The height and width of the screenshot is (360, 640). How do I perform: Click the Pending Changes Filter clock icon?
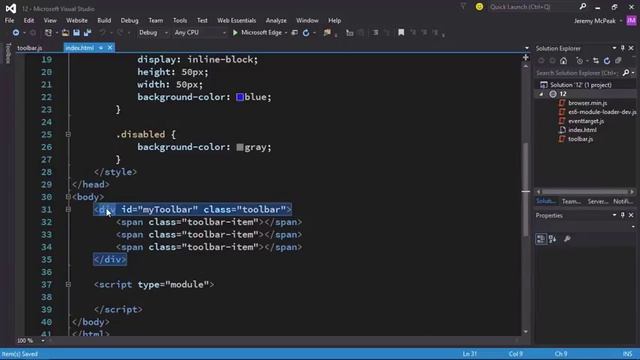tap(580, 61)
